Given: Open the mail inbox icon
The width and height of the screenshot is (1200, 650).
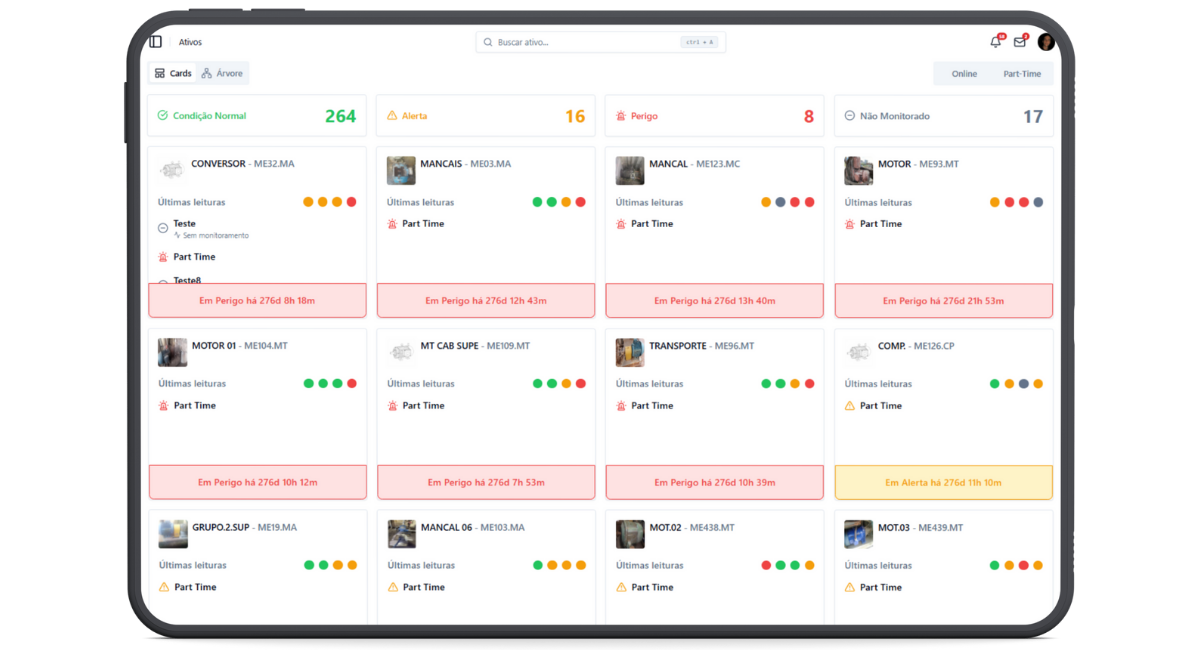Looking at the screenshot, I should tap(1020, 42).
